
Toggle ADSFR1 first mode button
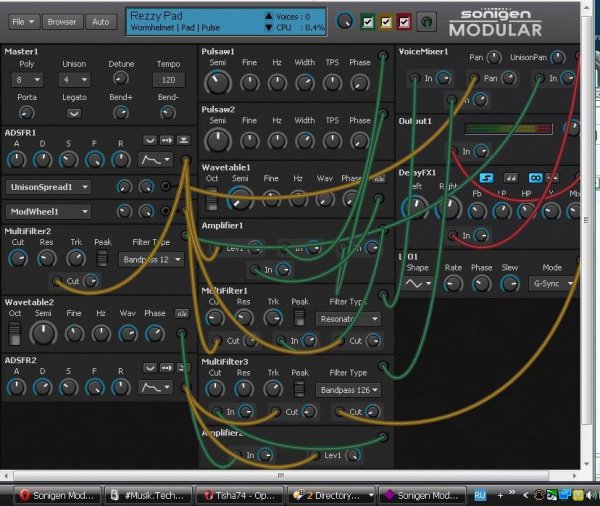[150, 140]
